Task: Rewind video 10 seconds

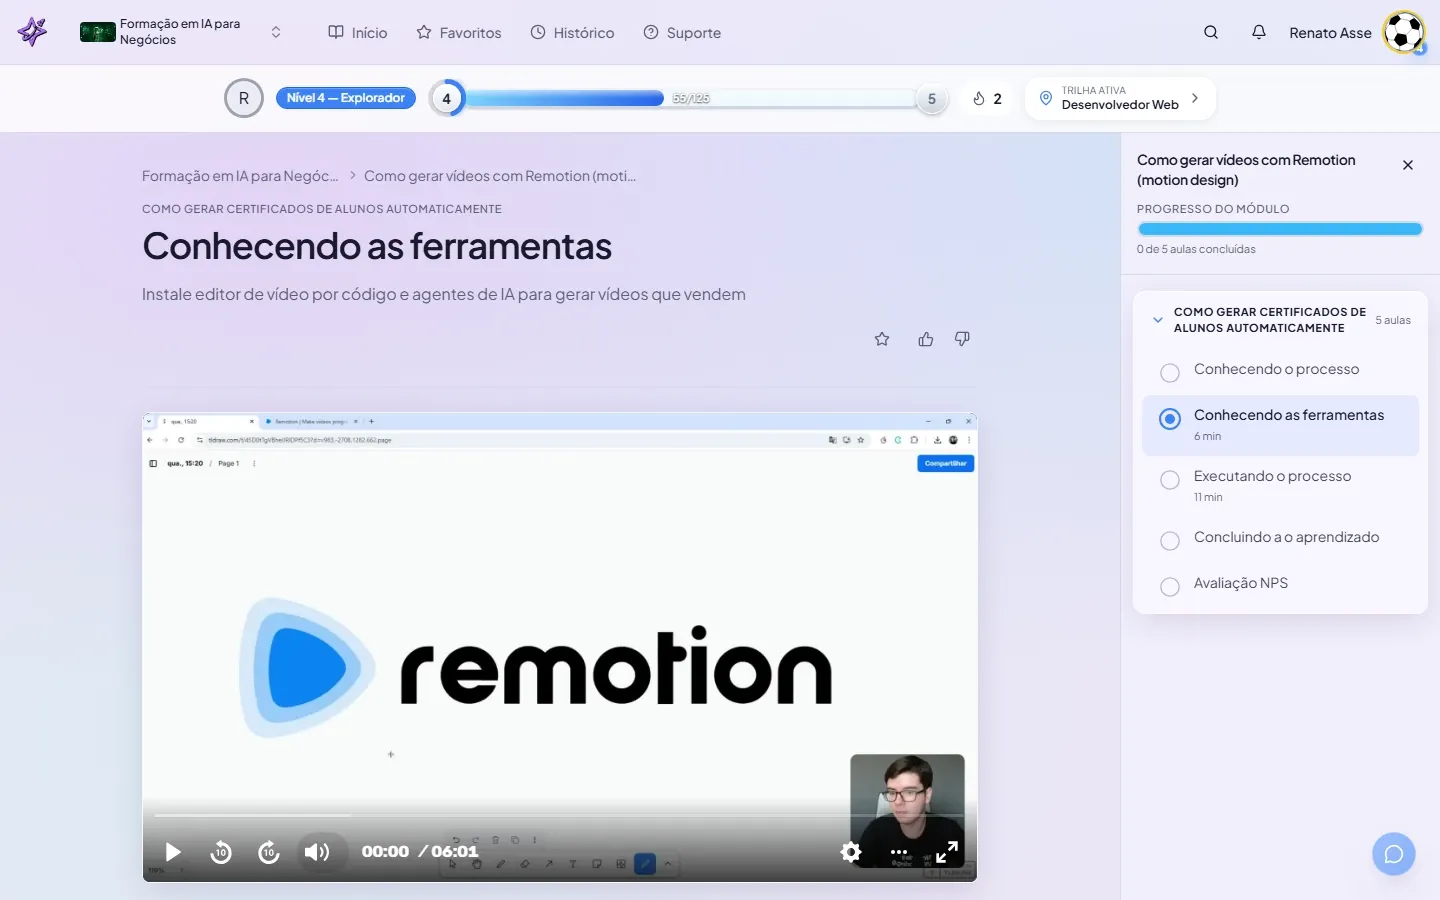Action: [x=221, y=852]
